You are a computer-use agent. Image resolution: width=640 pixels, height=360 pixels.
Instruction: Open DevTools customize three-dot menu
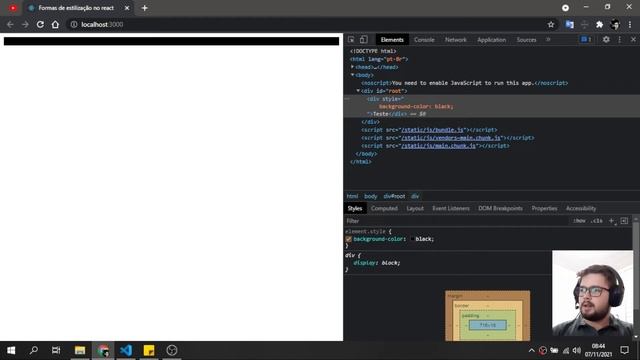[x=620, y=39]
